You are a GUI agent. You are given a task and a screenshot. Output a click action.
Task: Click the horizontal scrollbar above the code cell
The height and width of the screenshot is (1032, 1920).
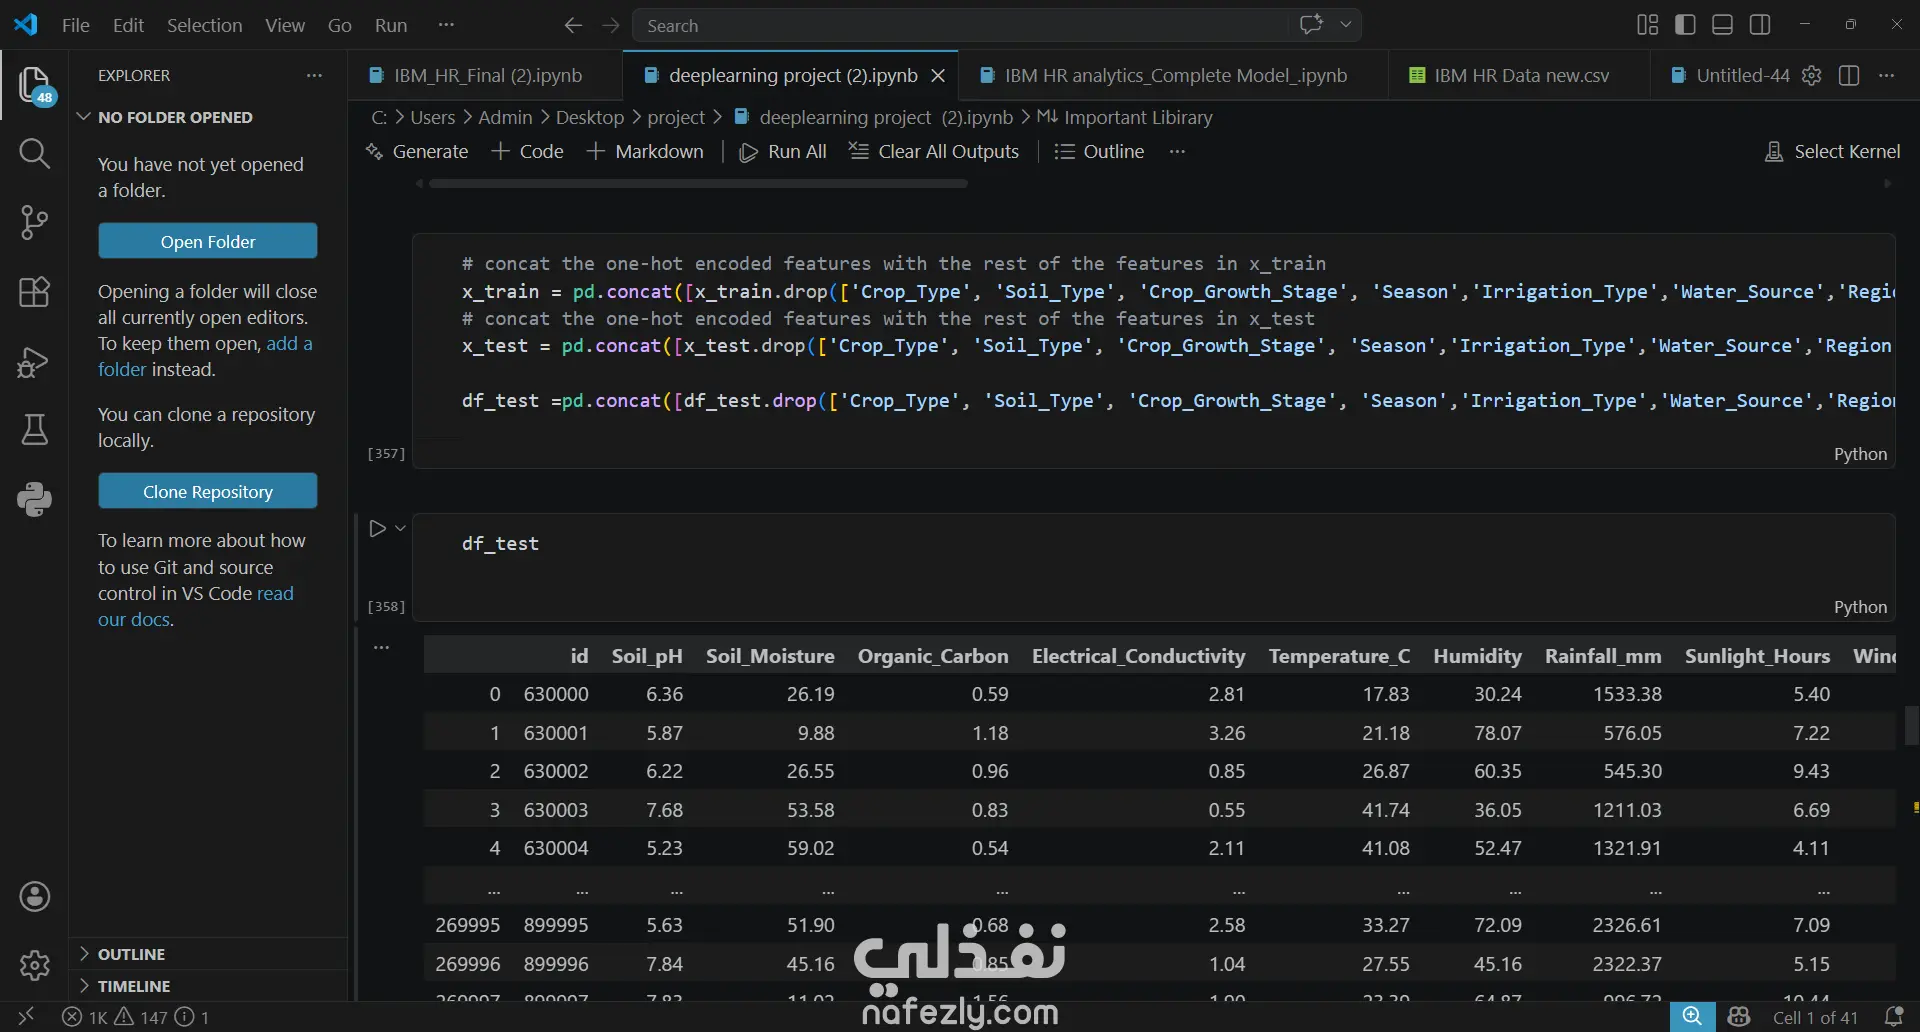pyautogui.click(x=697, y=184)
